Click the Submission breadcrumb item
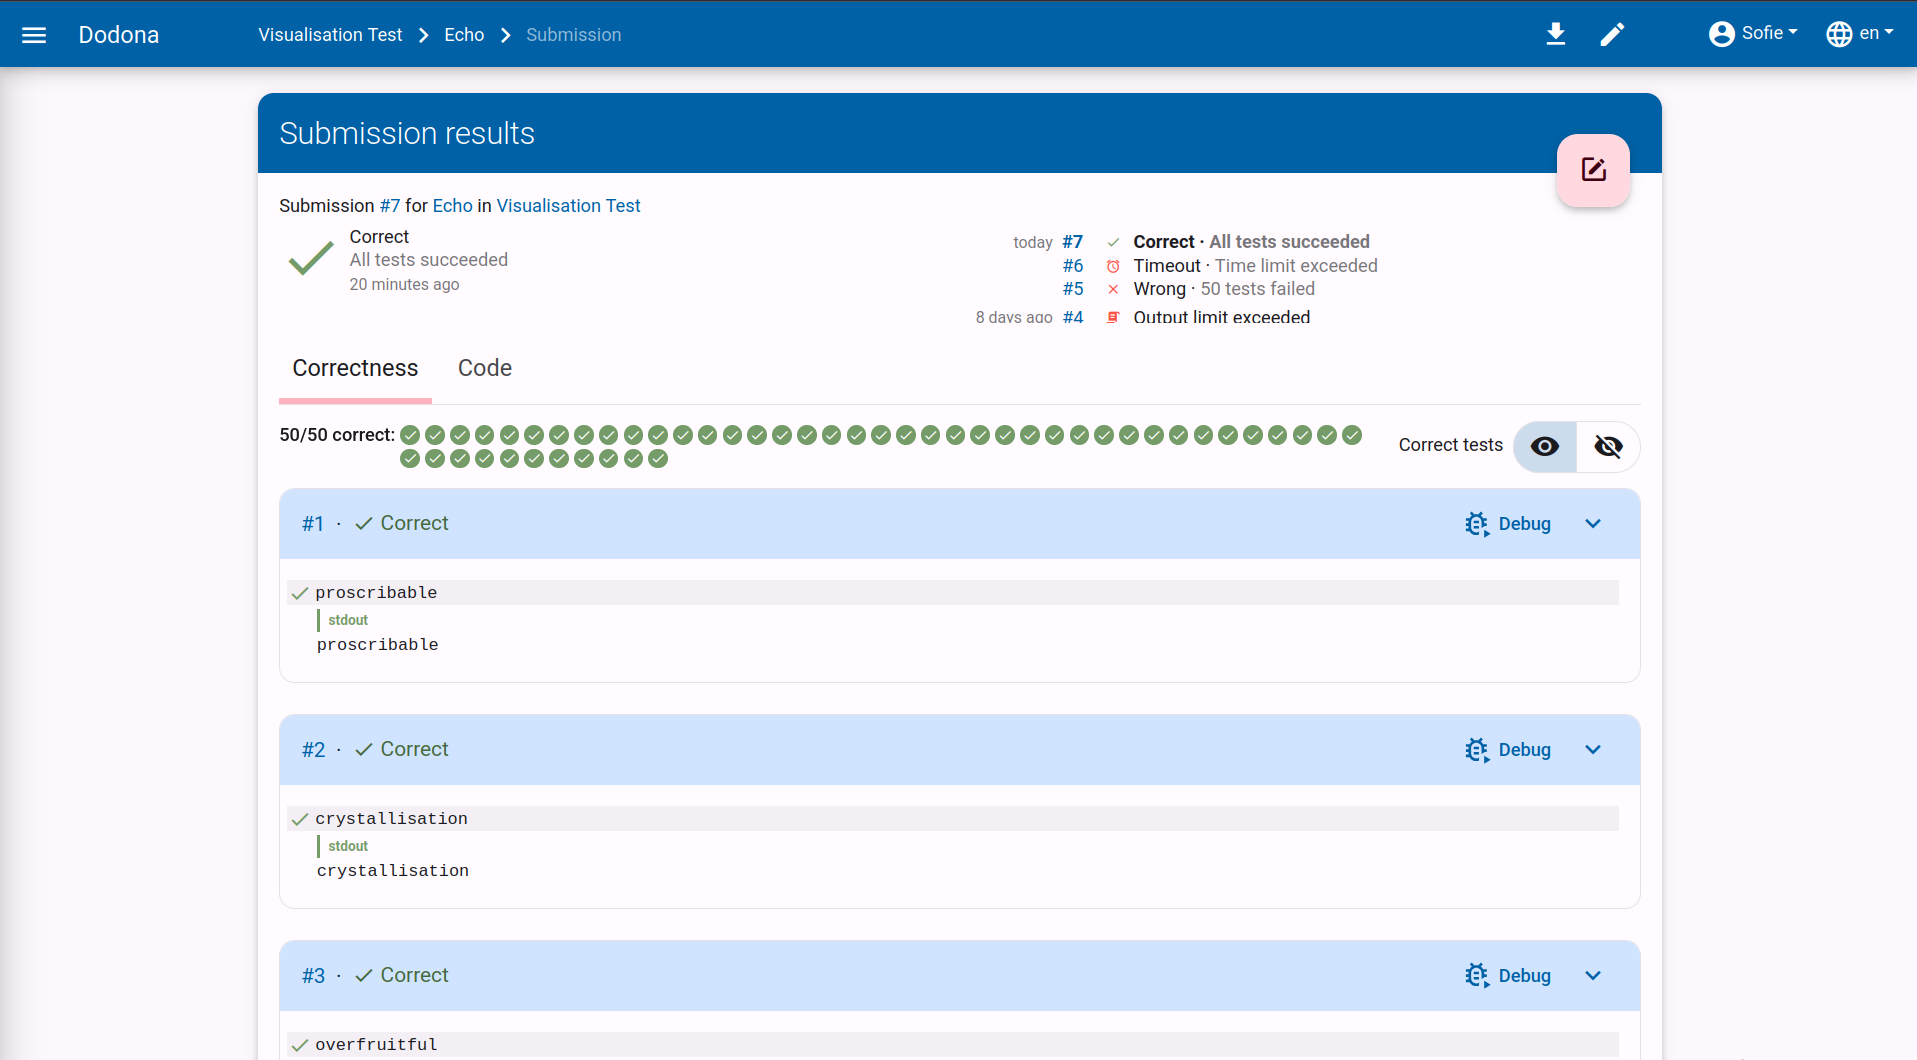This screenshot has height=1060, width=1917. click(x=574, y=35)
